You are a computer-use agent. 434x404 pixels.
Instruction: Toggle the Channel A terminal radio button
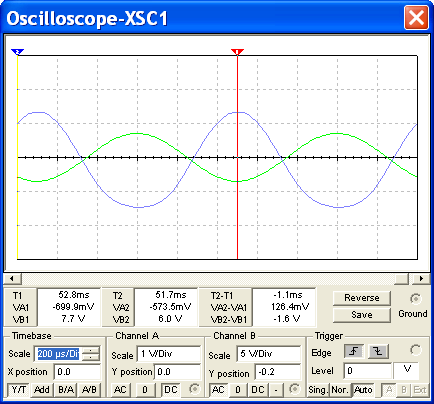click(194, 389)
